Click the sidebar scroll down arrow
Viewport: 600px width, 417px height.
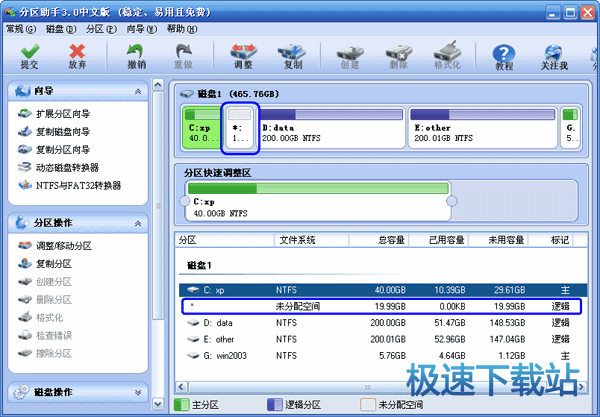pos(158,403)
